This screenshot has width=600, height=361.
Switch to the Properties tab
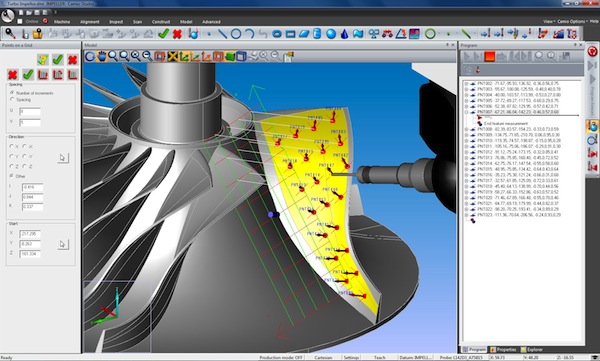503,350
